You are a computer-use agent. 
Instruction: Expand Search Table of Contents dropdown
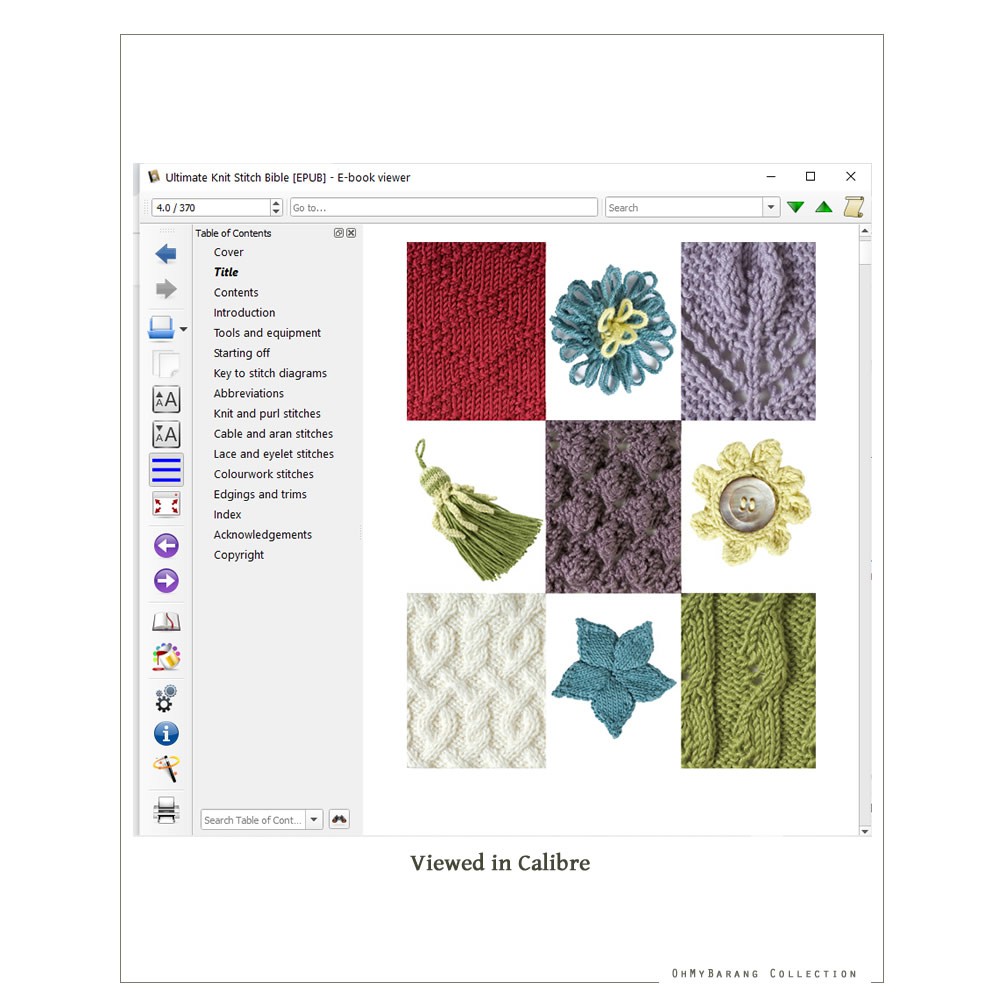click(x=314, y=820)
